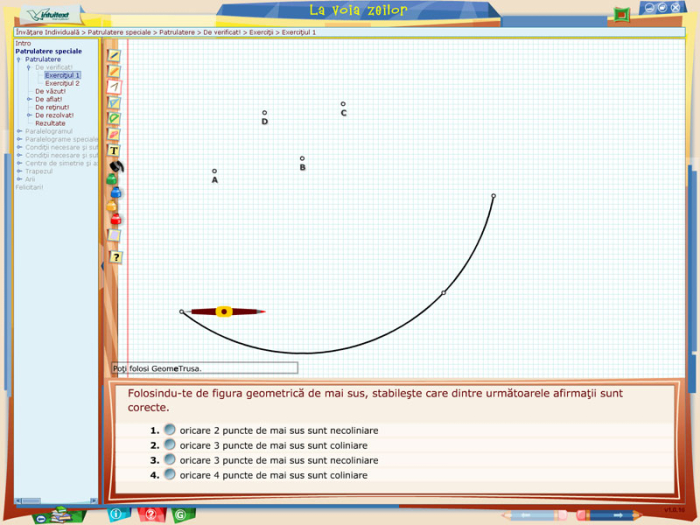The image size is (700, 525).
Task: Click the green flag icon in header
Action: click(x=621, y=15)
